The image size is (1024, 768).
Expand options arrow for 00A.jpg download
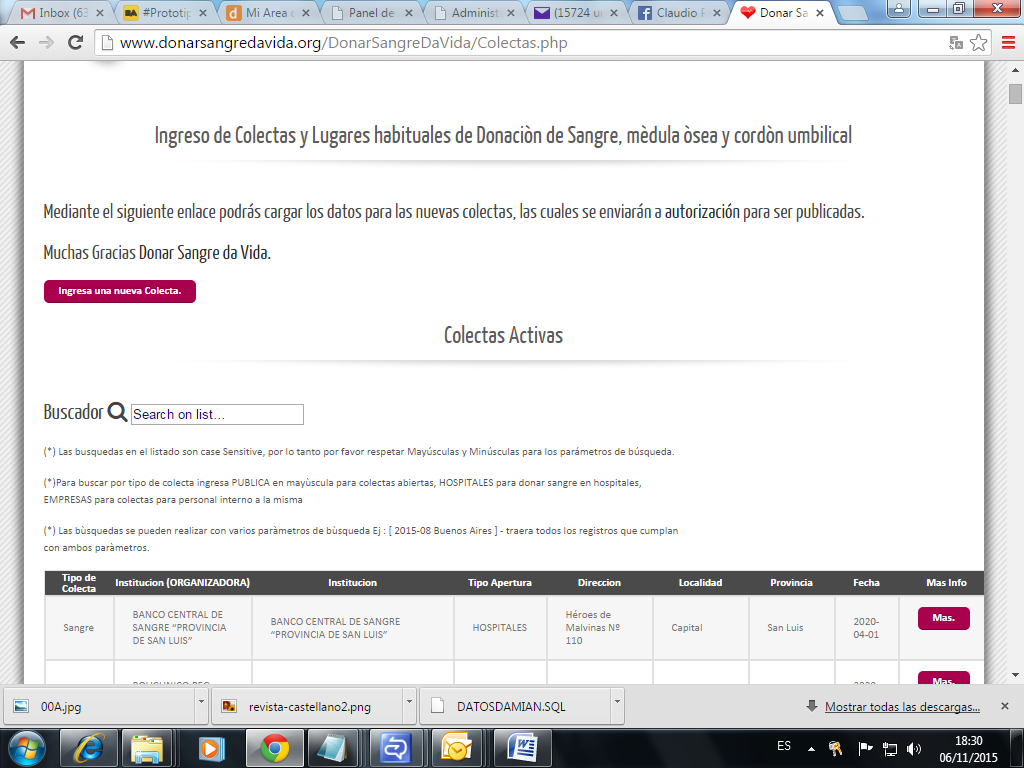(201, 705)
